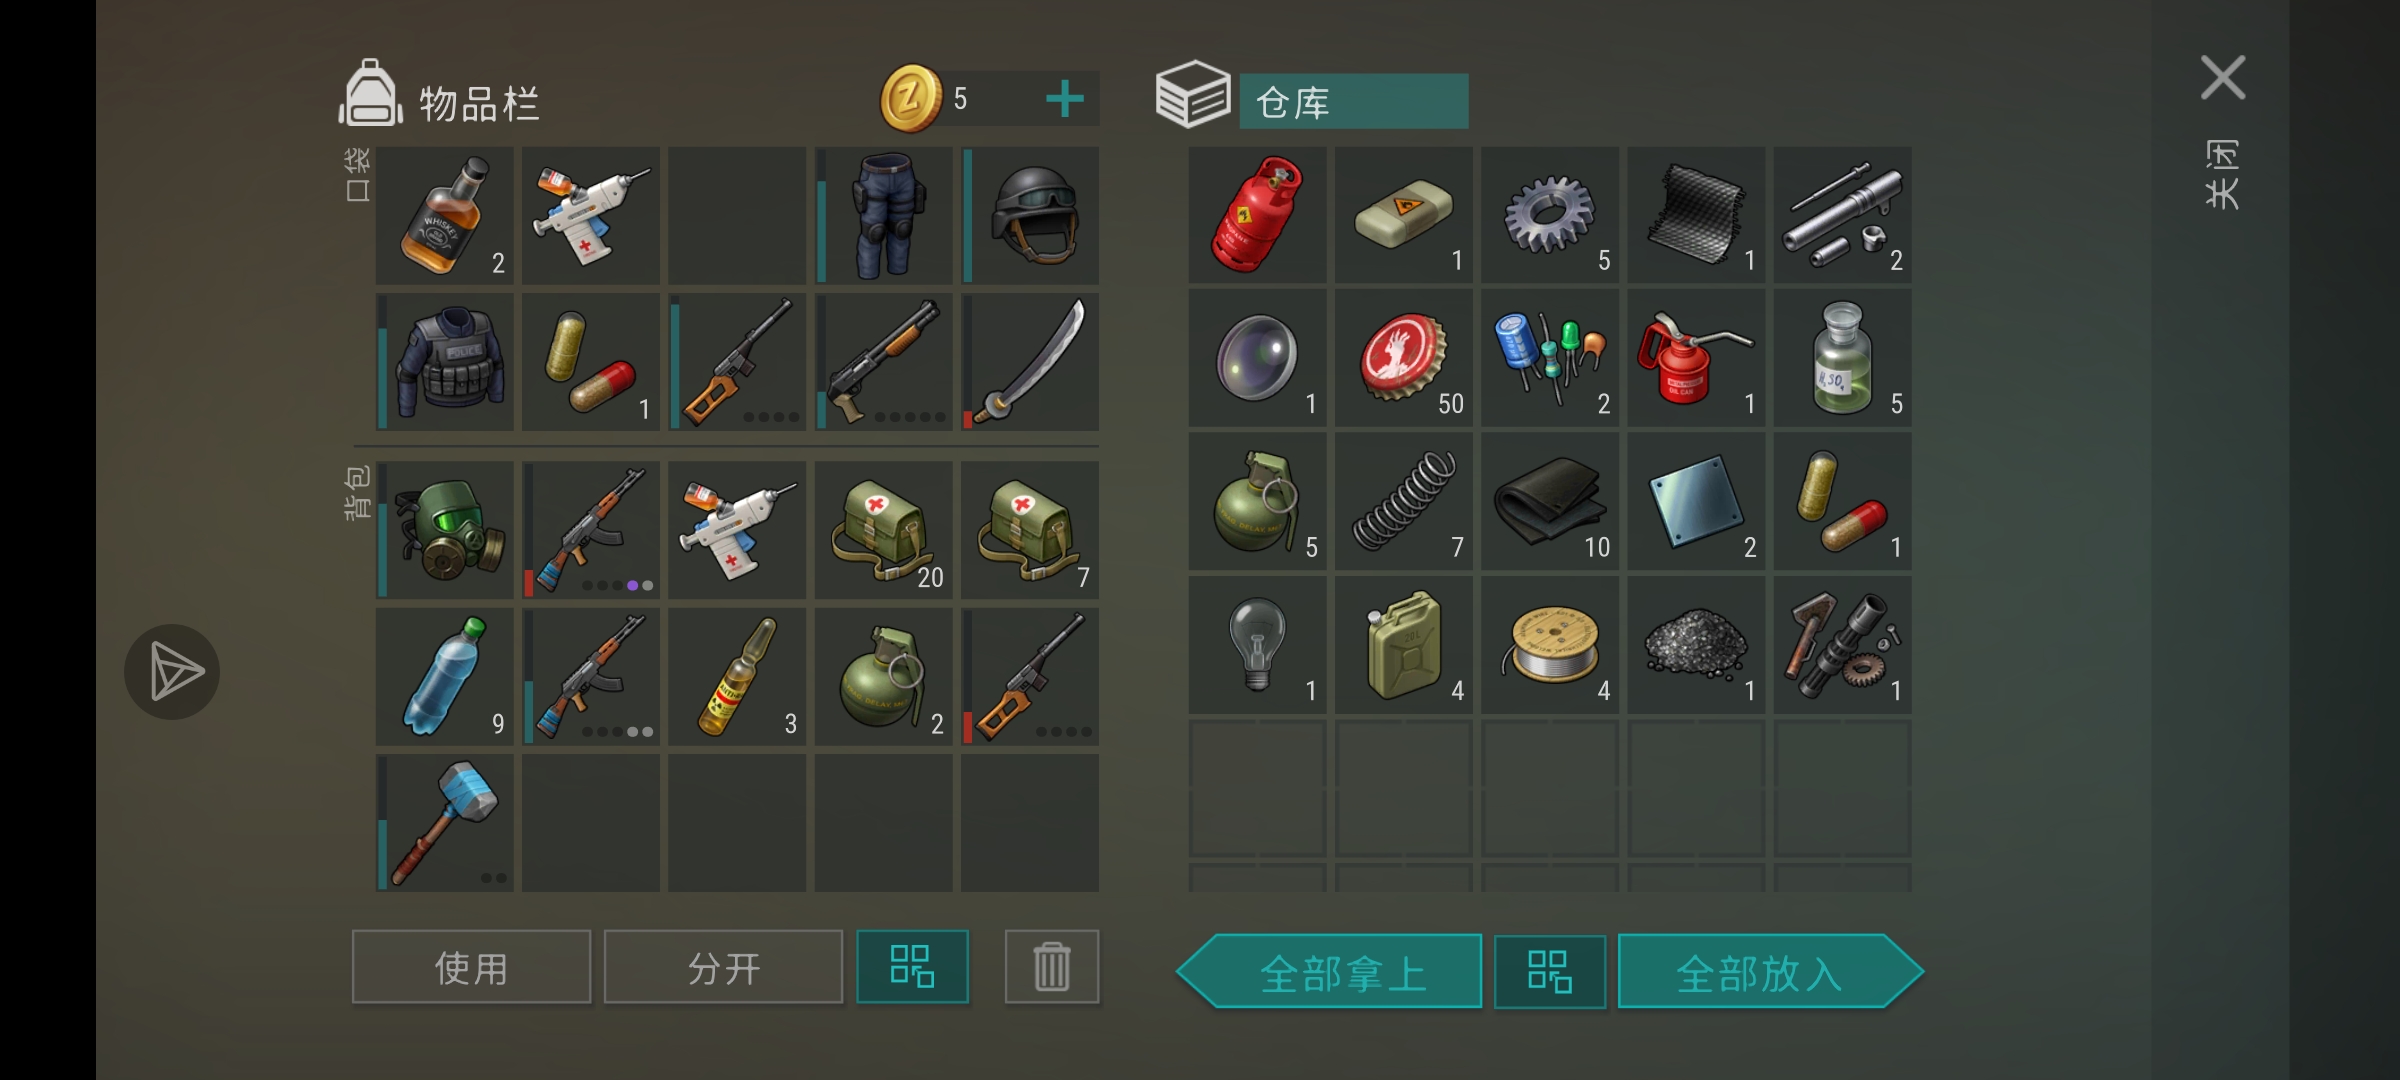Select the light bulb in storage
Screen dimensions: 2400x1080
pyautogui.click(x=1257, y=645)
